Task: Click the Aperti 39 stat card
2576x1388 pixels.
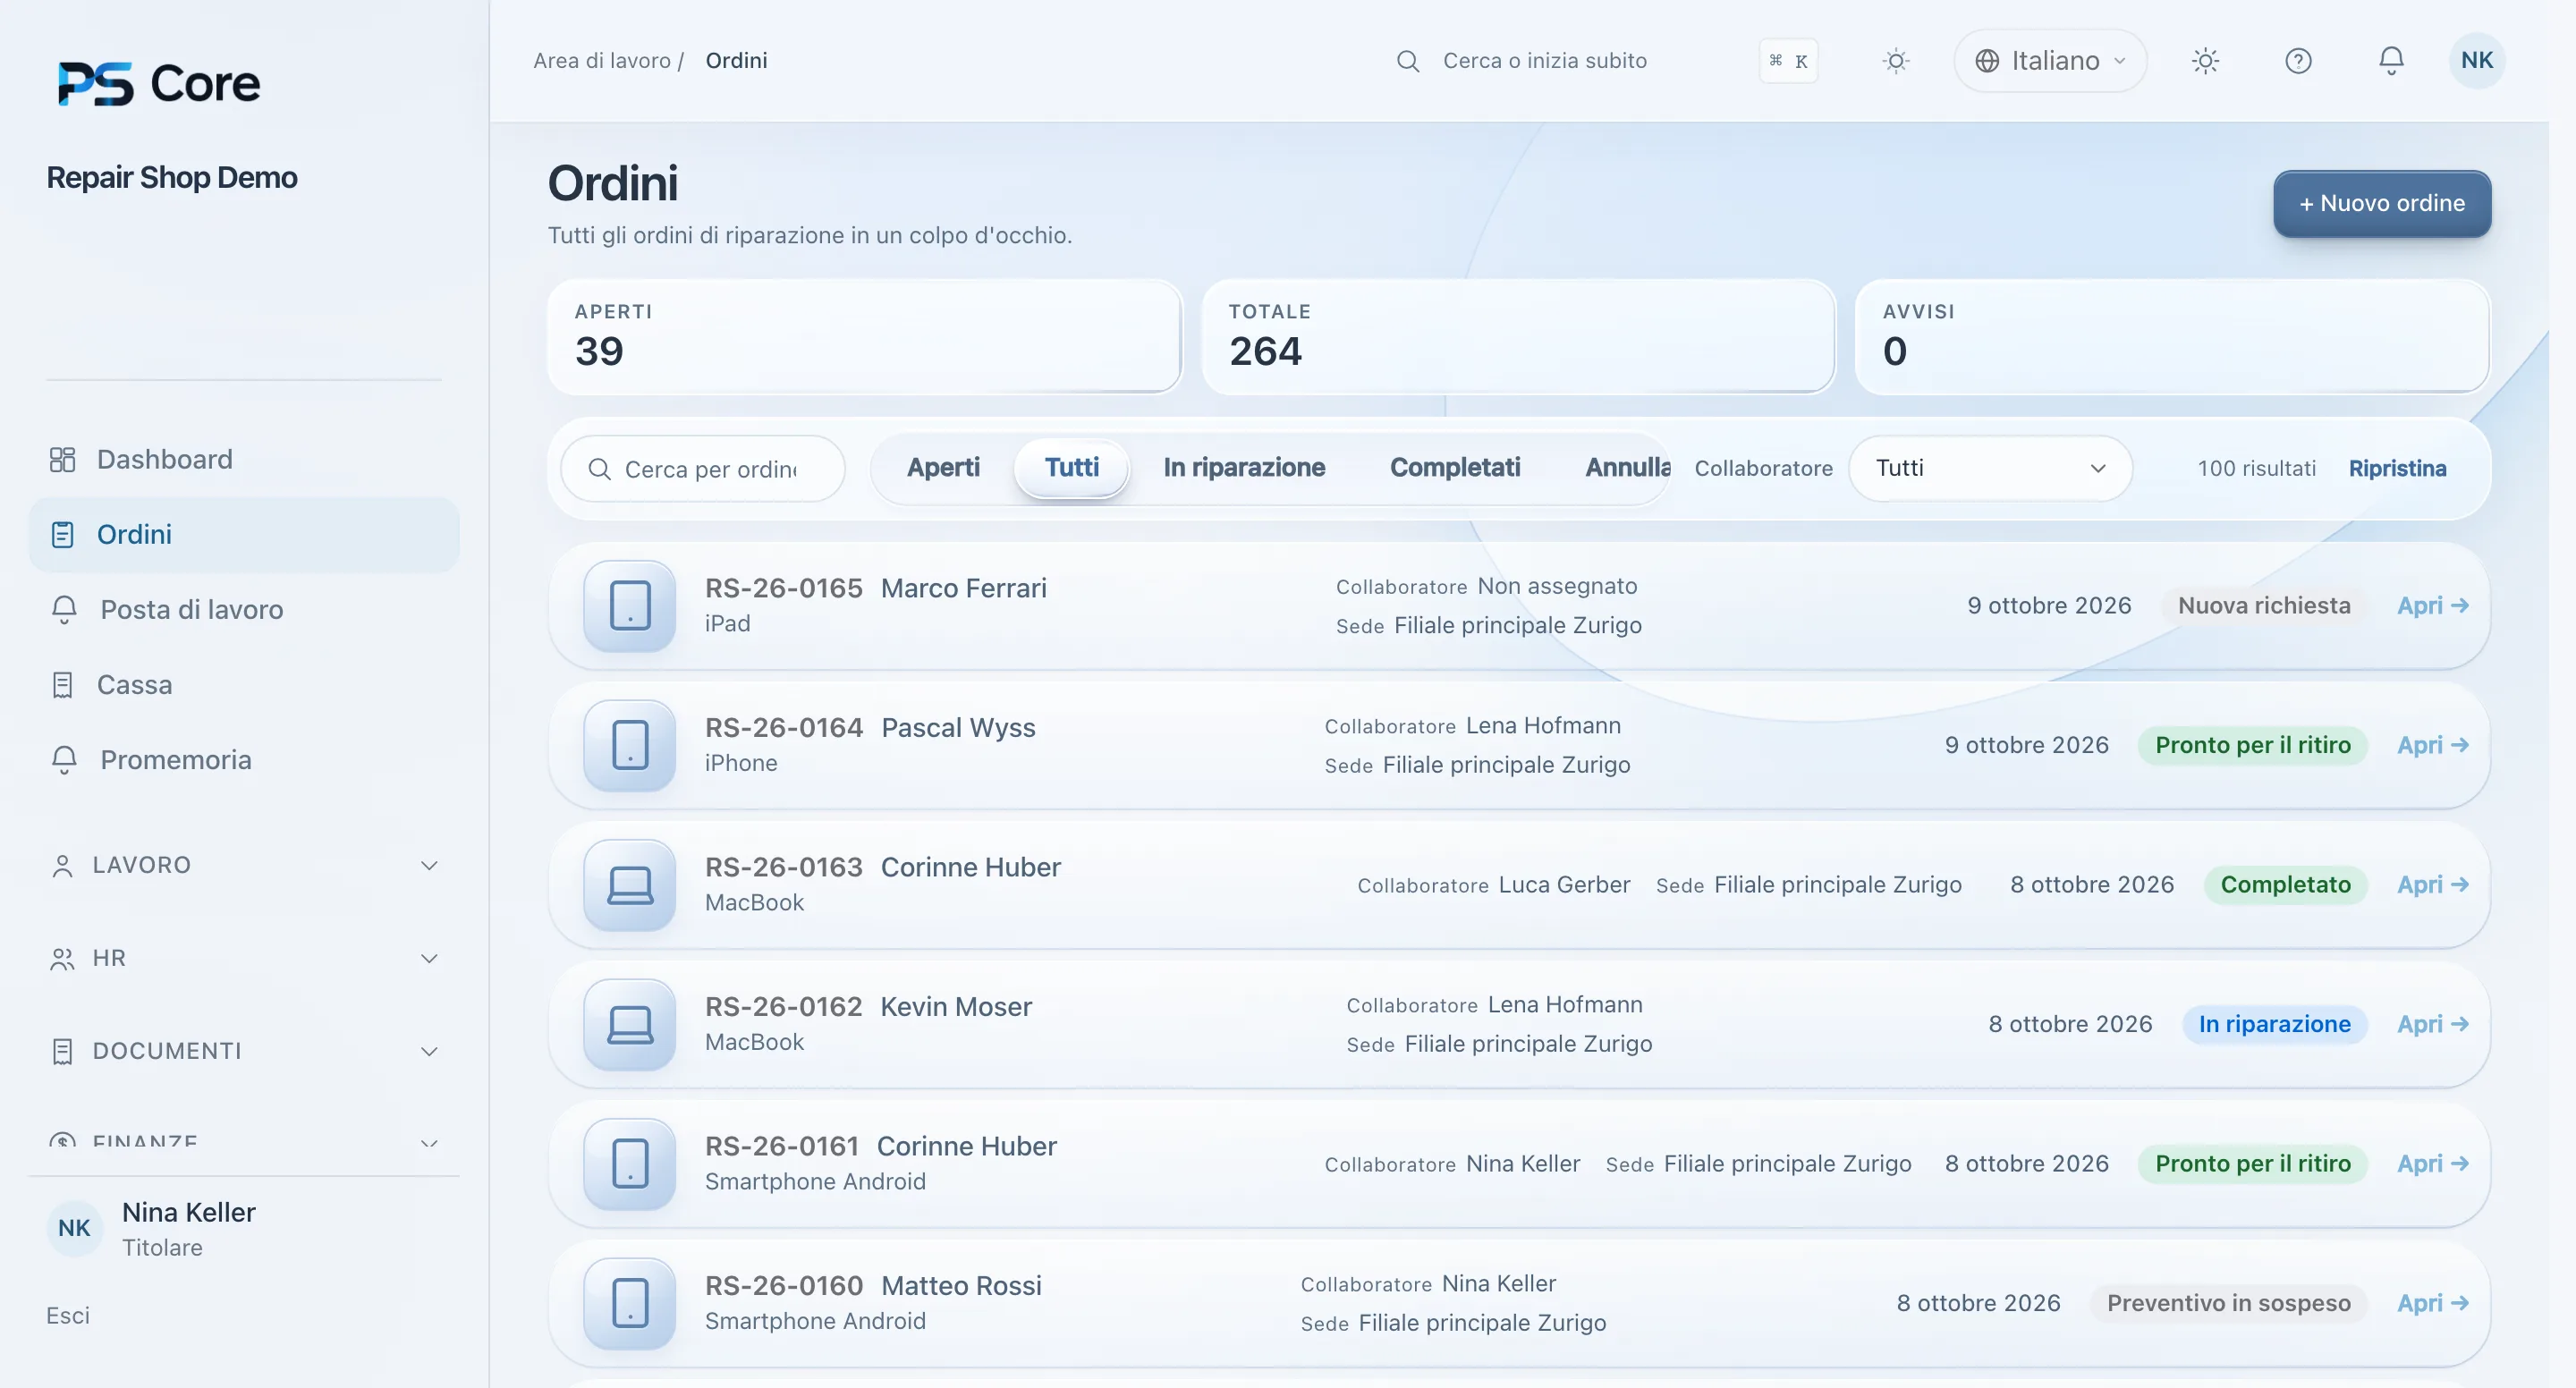Action: 864,336
